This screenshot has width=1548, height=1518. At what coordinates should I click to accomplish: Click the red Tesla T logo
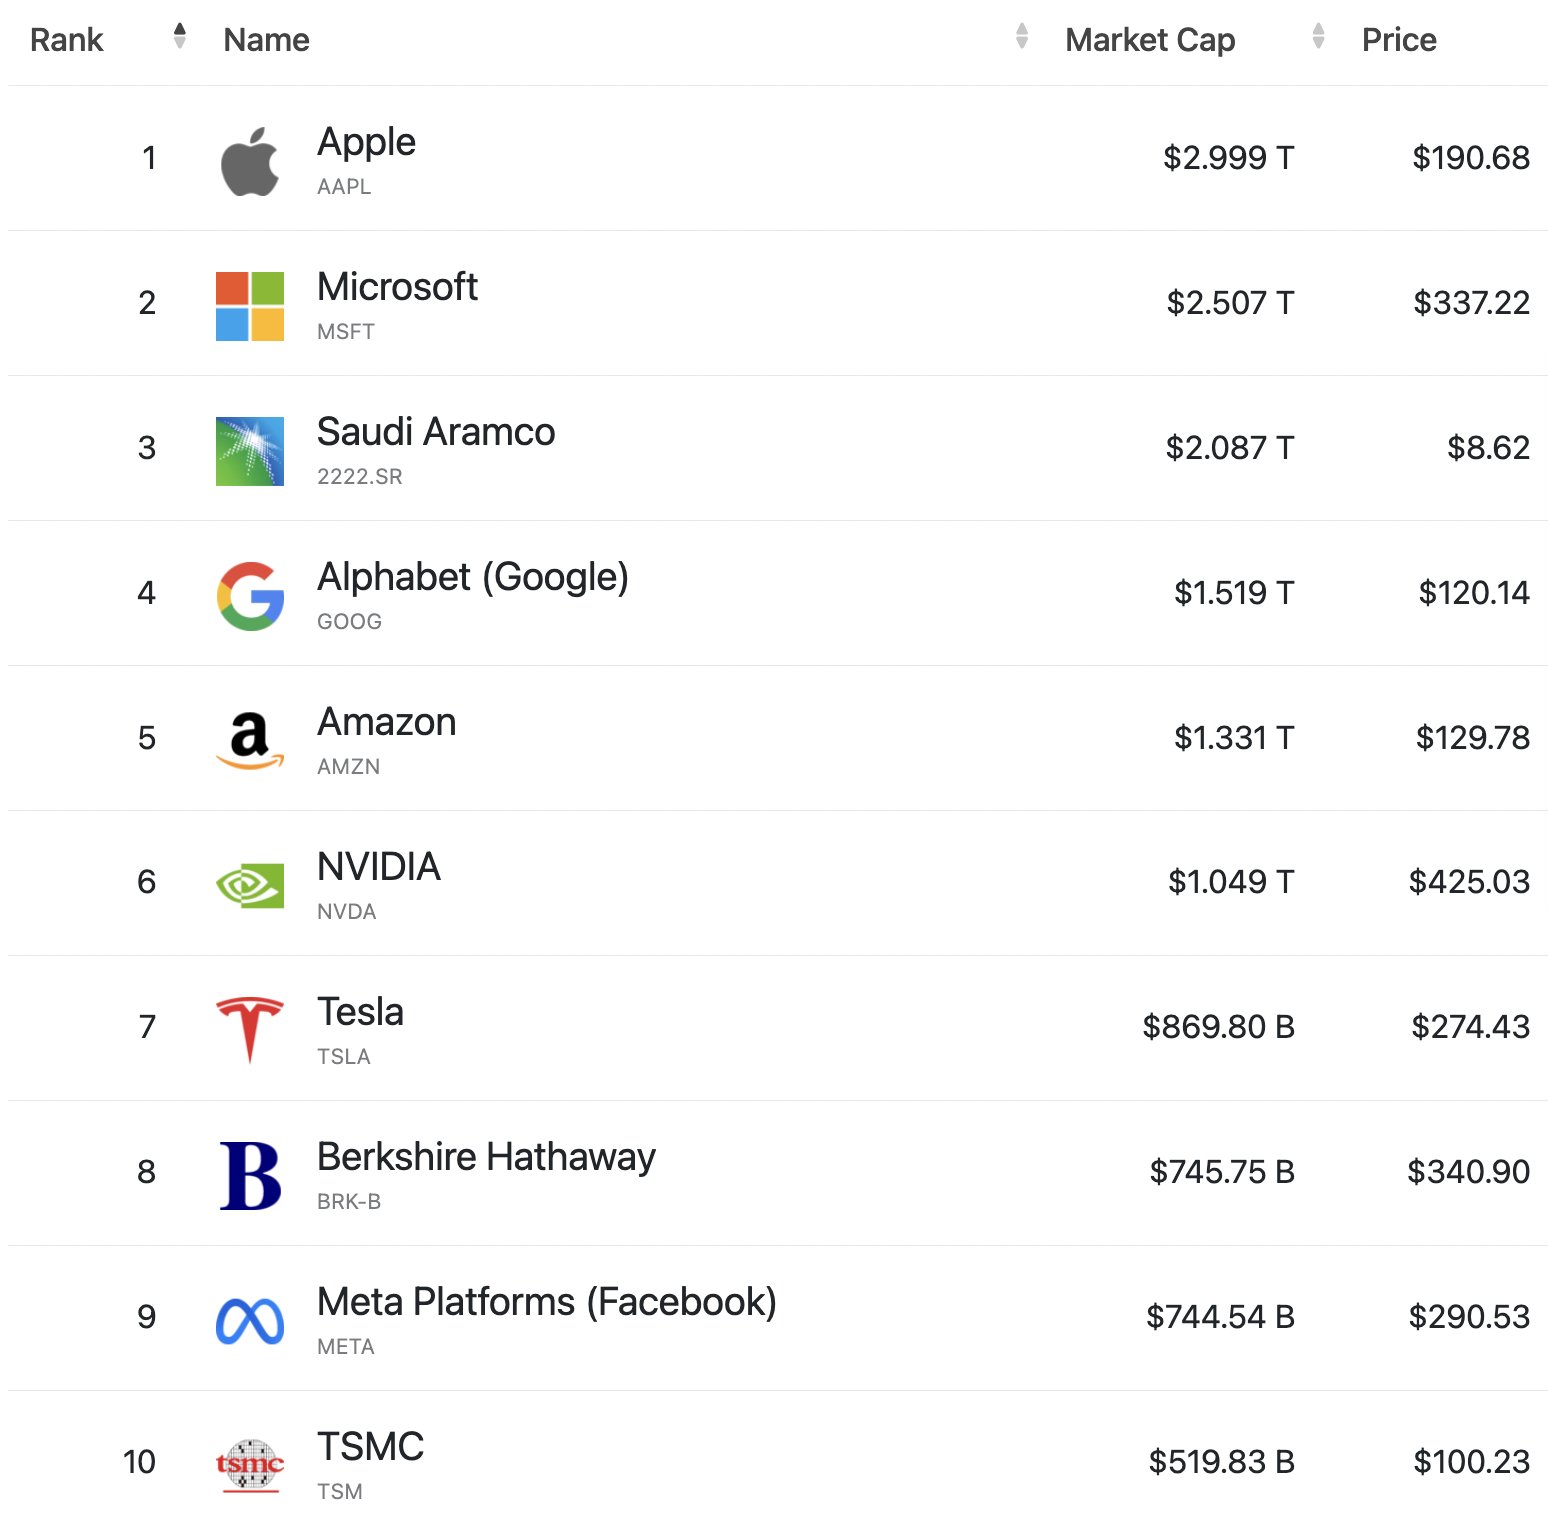coord(250,1029)
